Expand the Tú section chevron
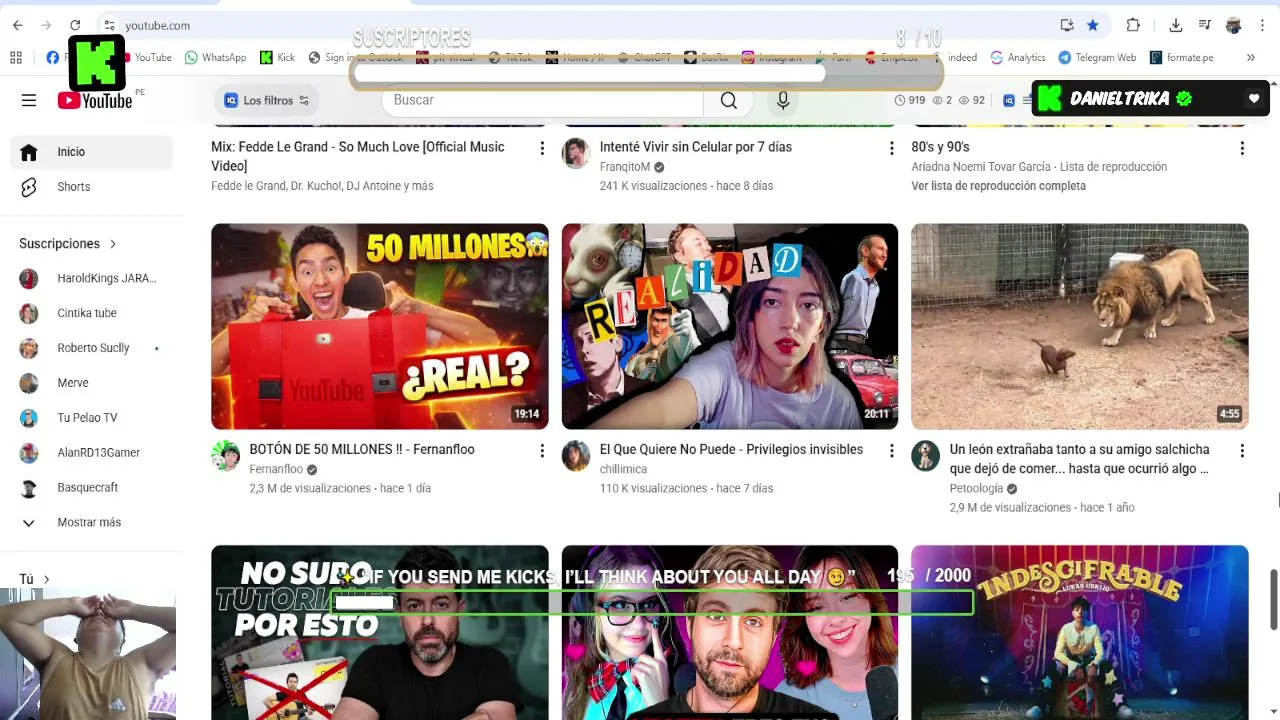Image resolution: width=1280 pixels, height=720 pixels. pyautogui.click(x=46, y=579)
